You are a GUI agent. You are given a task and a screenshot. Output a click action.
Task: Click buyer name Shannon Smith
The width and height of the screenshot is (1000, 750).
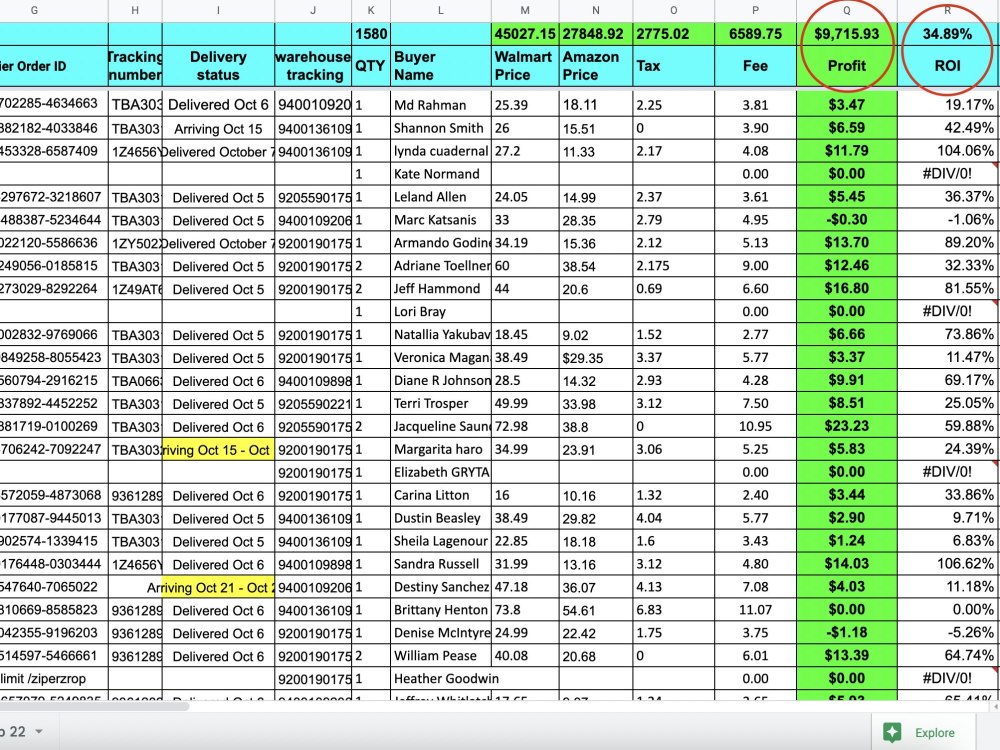click(438, 128)
